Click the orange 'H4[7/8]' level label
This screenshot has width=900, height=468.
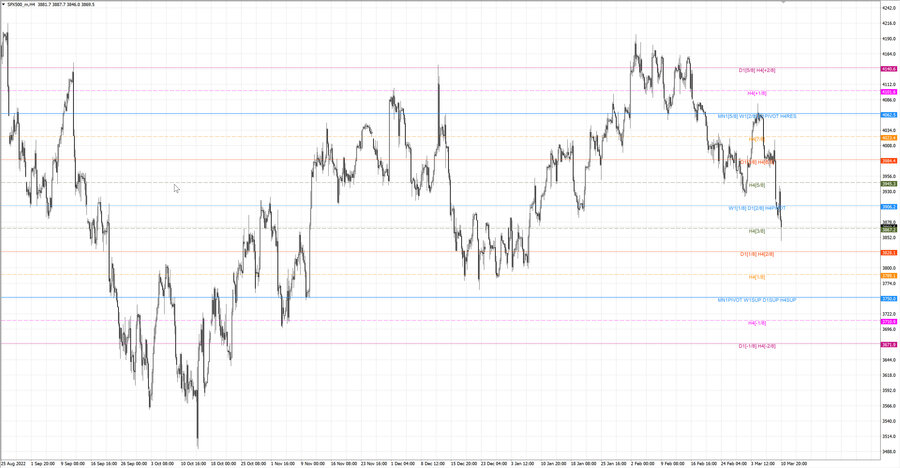tap(757, 139)
